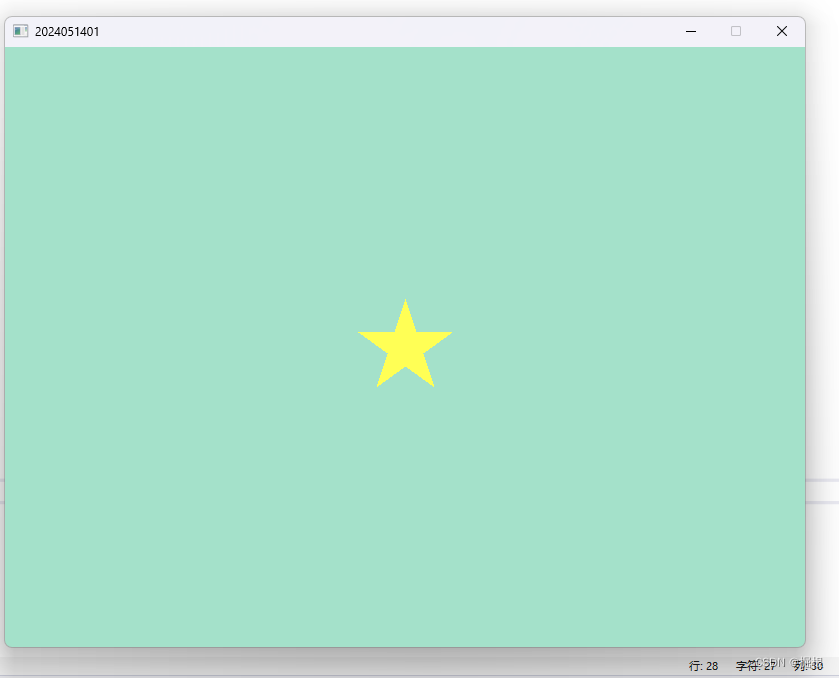Click the title bar of the window
This screenshot has width=839, height=678.
point(400,31)
